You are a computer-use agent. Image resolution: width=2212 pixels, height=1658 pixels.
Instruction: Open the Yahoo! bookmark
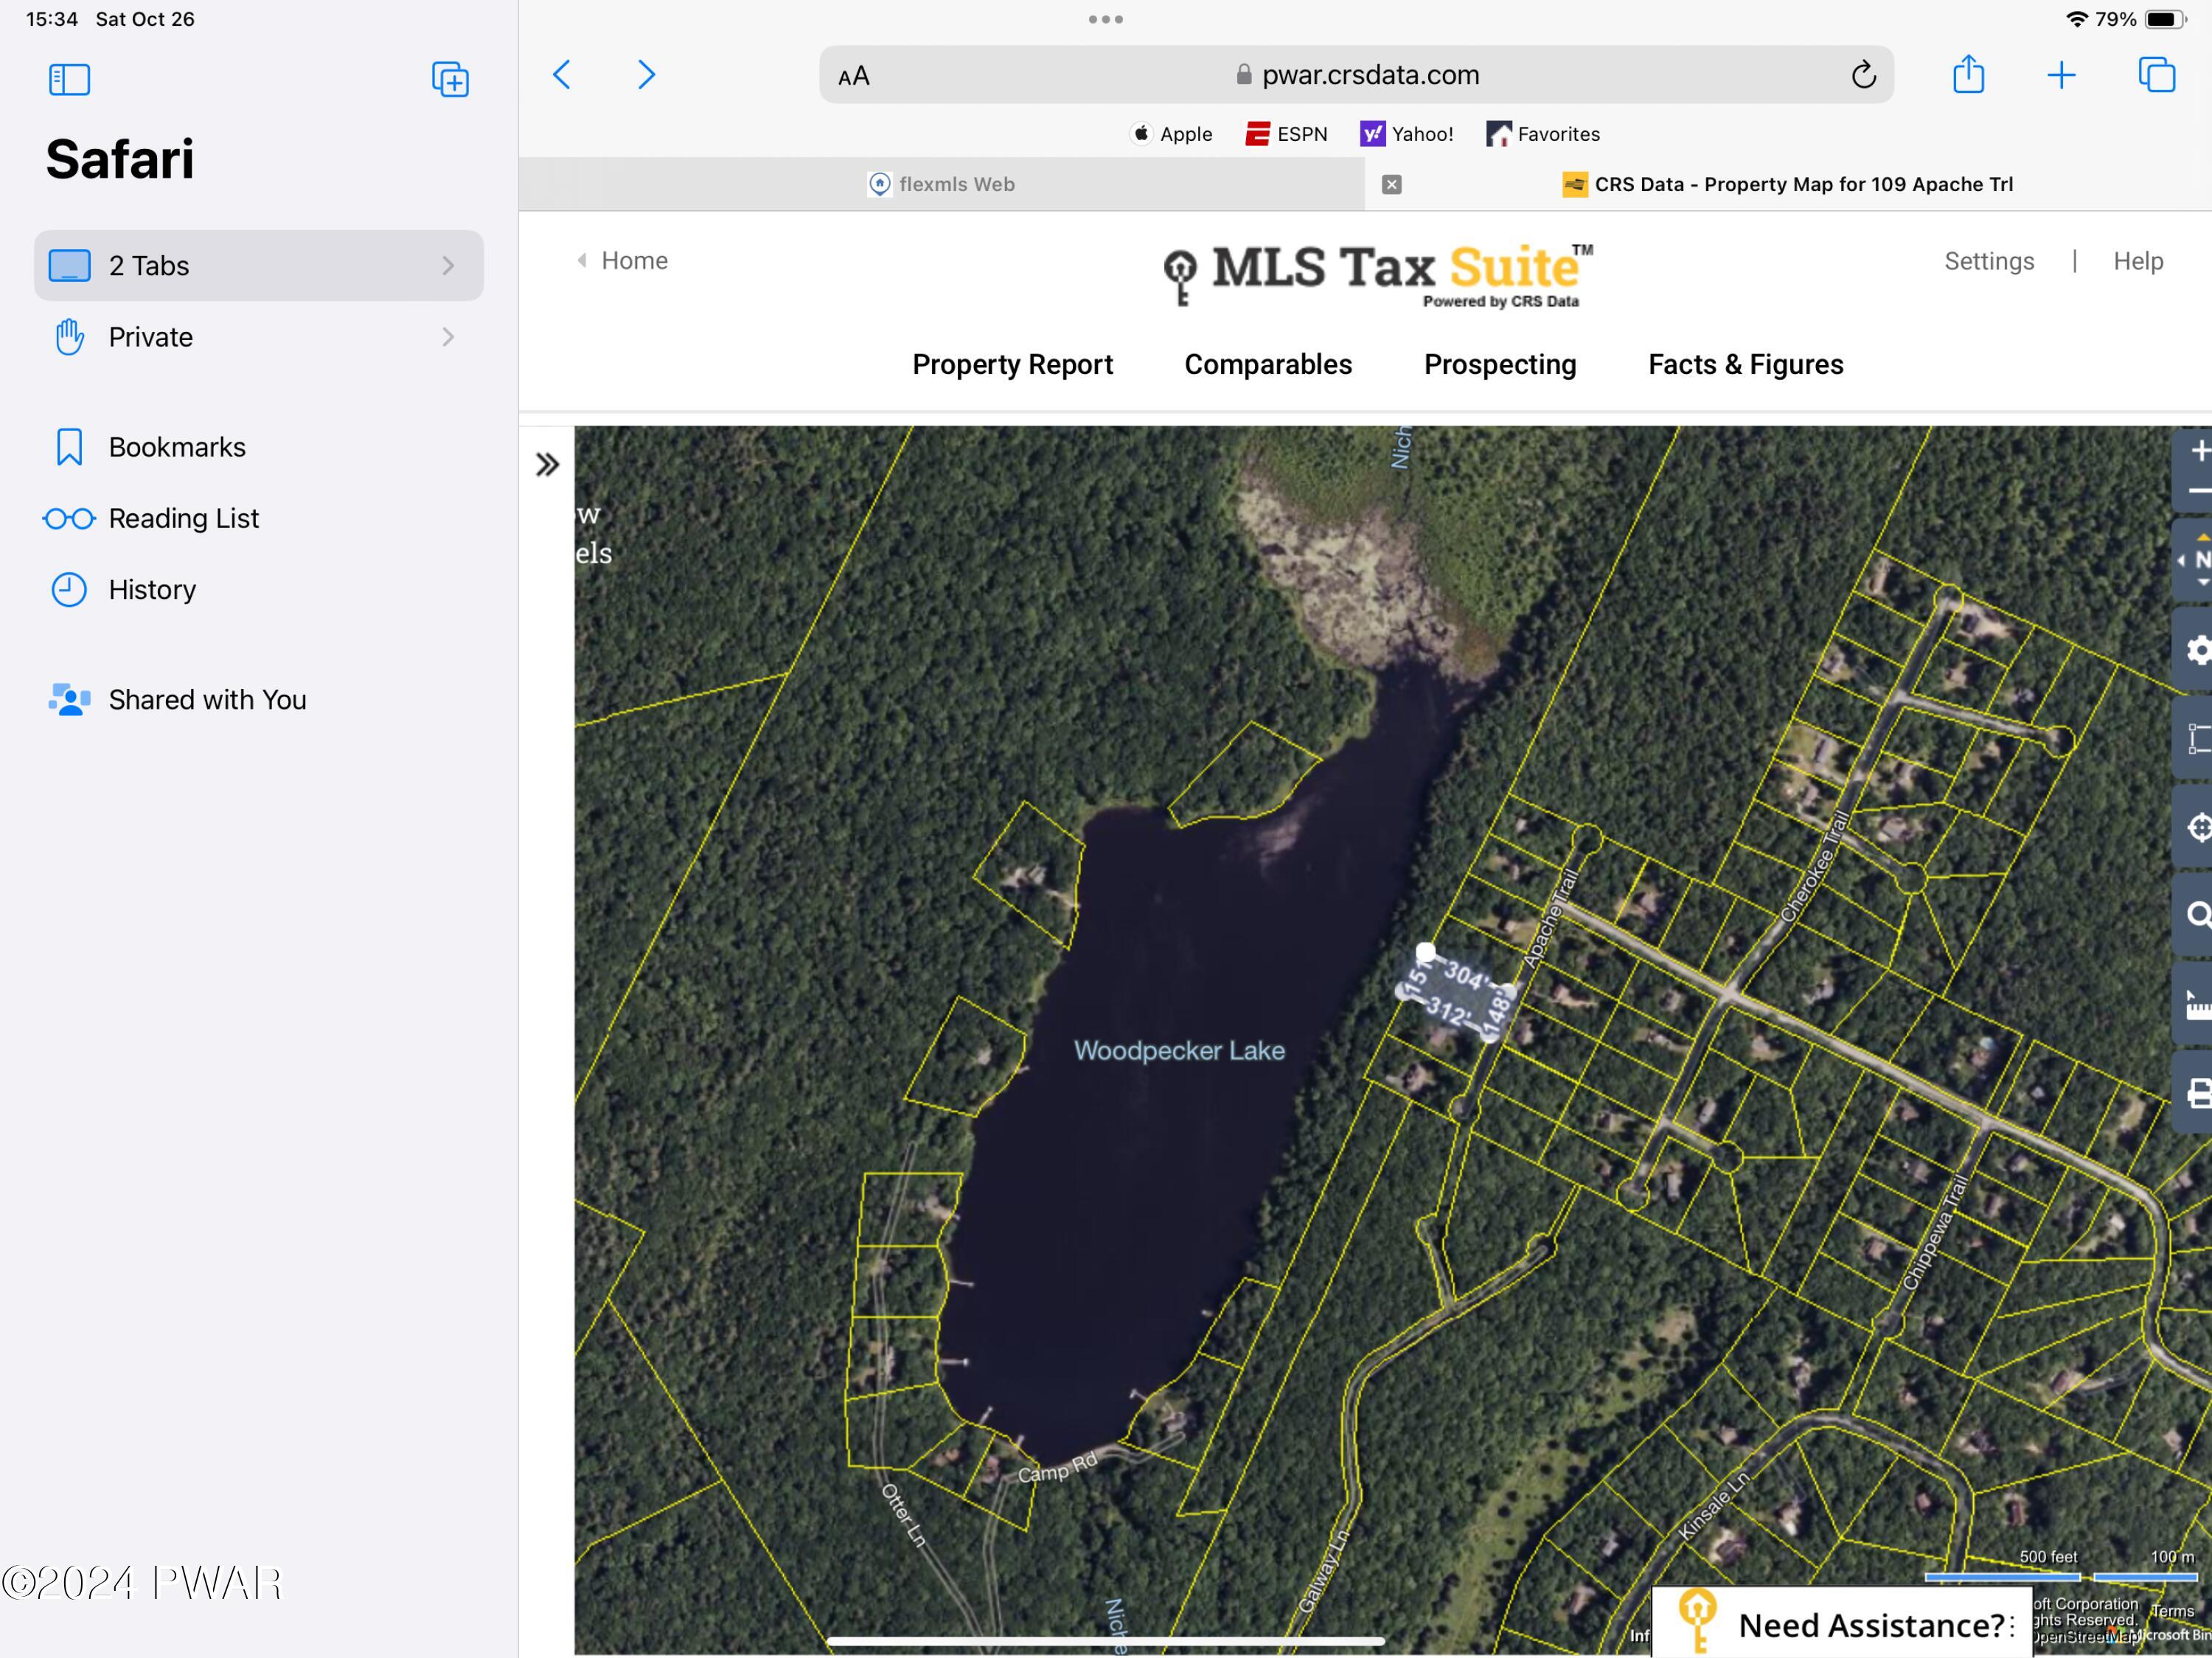(1407, 134)
